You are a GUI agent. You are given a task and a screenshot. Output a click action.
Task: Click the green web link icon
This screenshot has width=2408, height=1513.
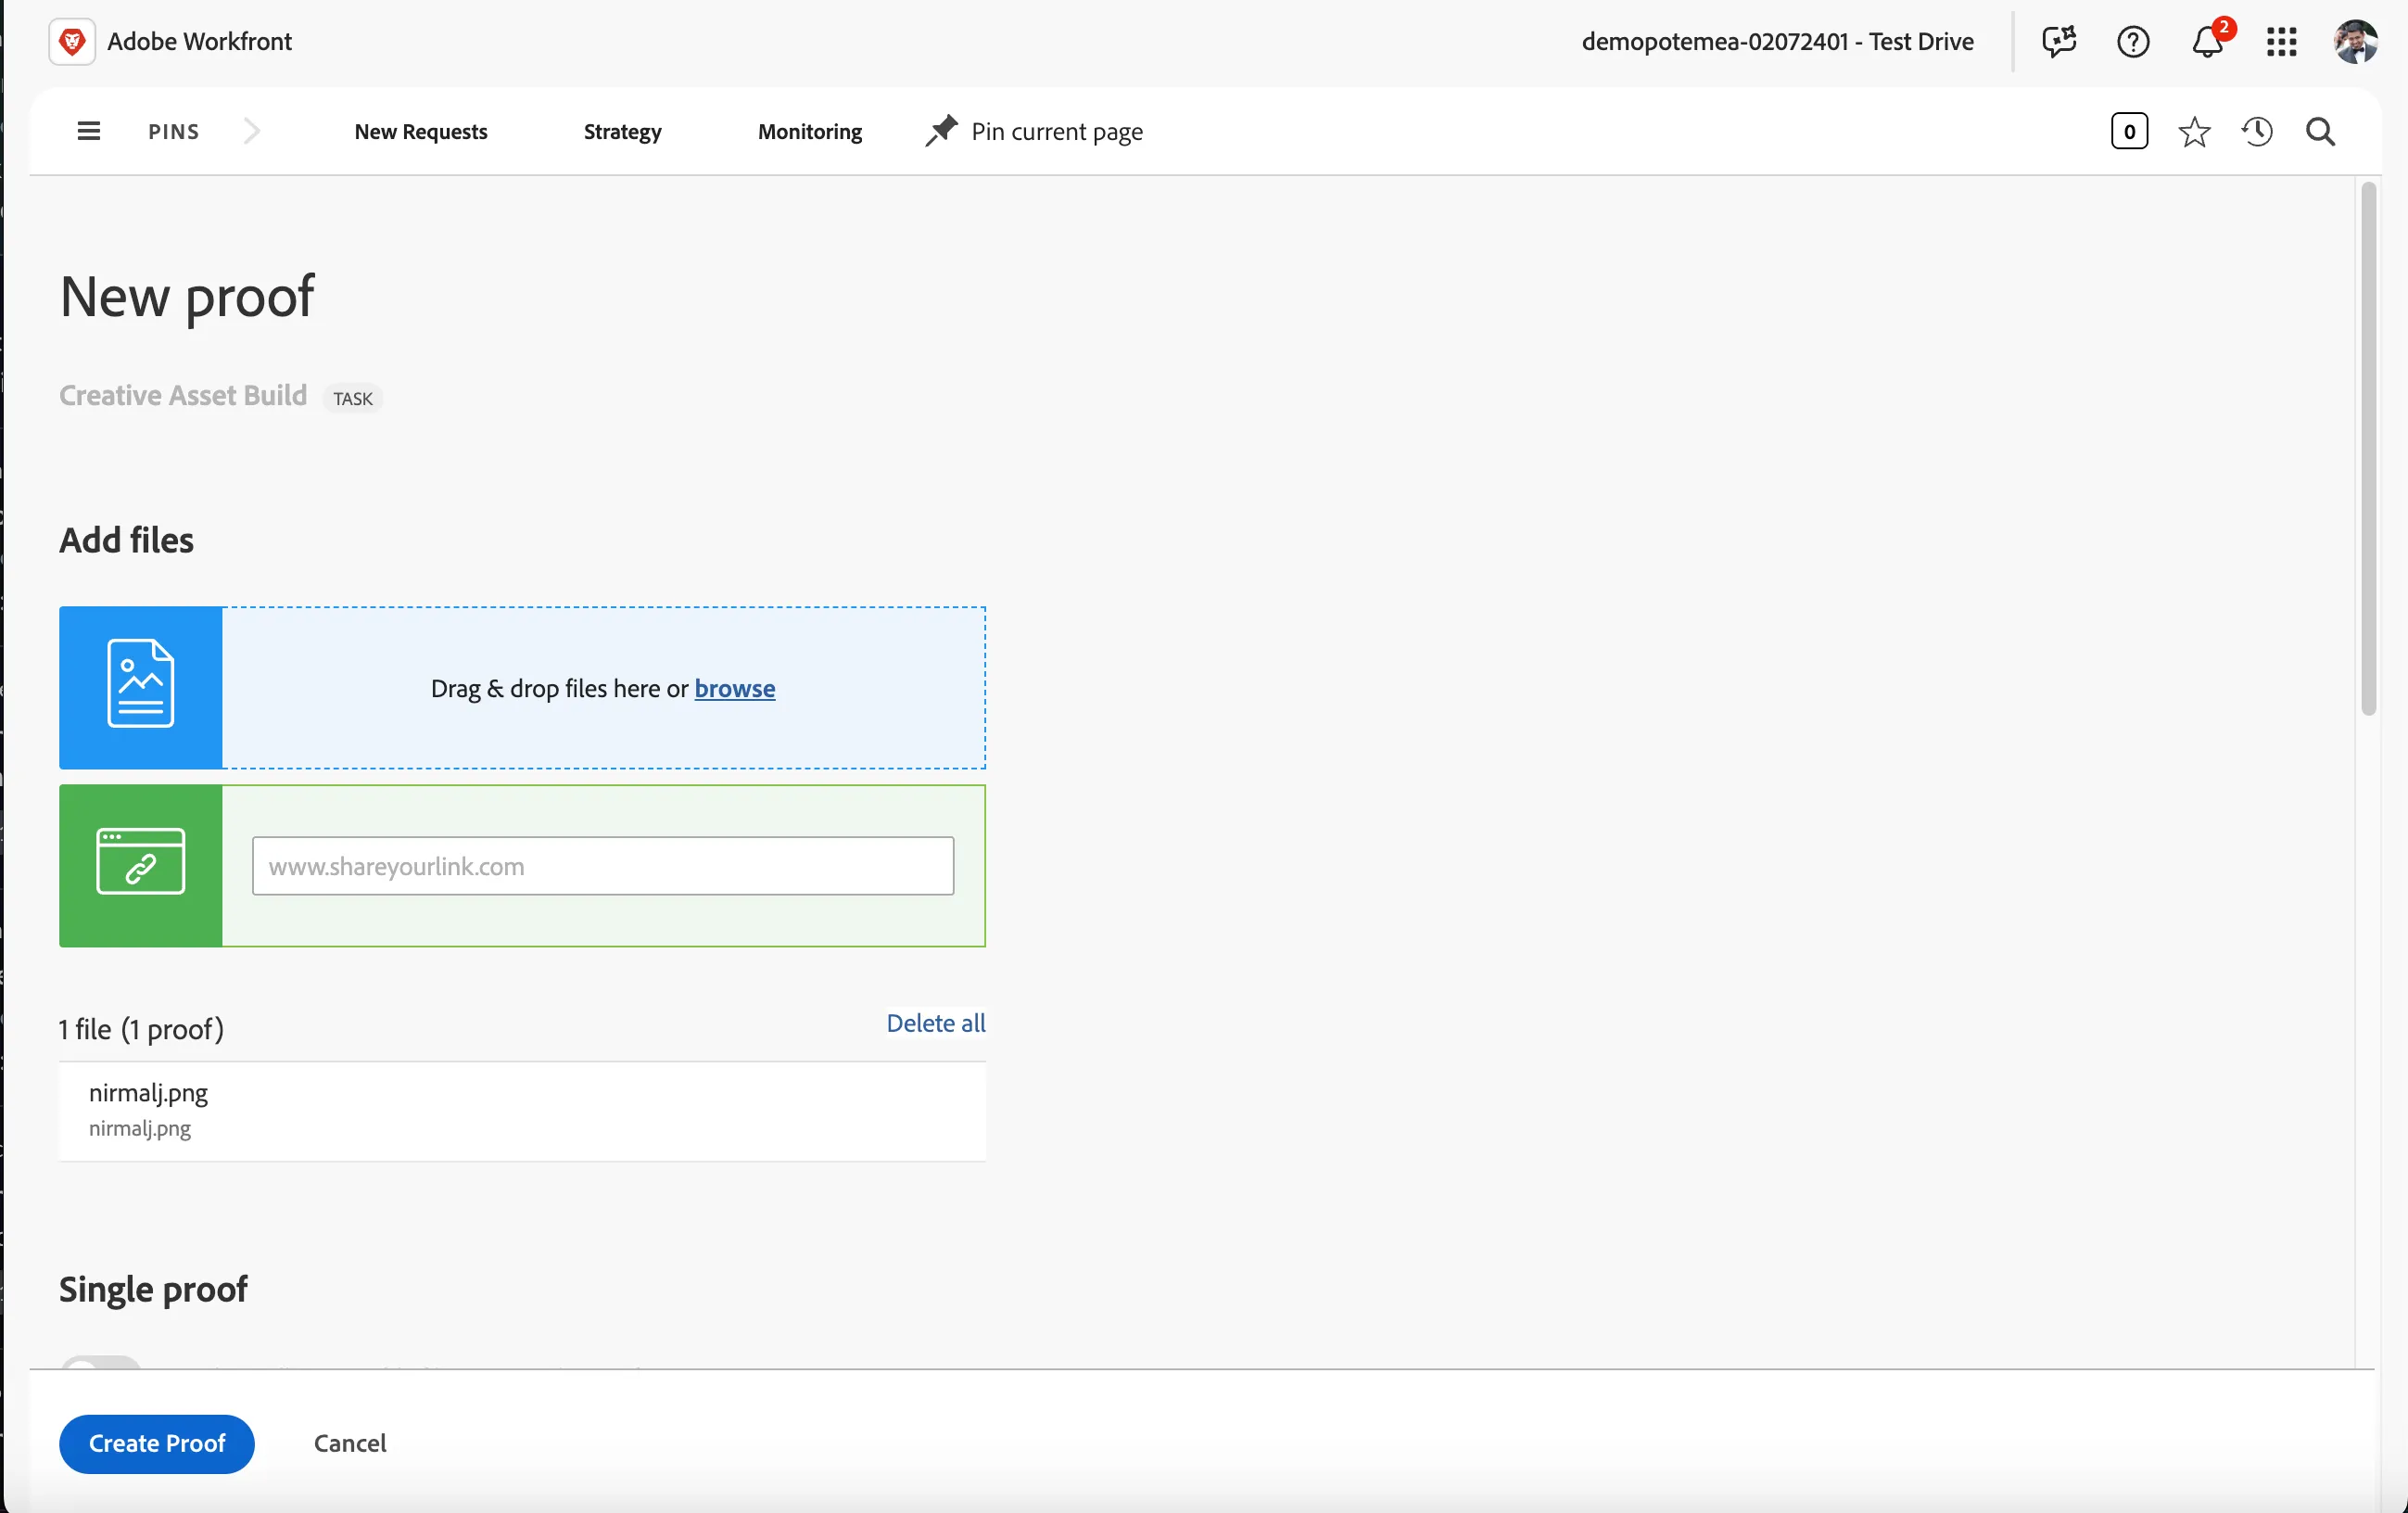141,865
